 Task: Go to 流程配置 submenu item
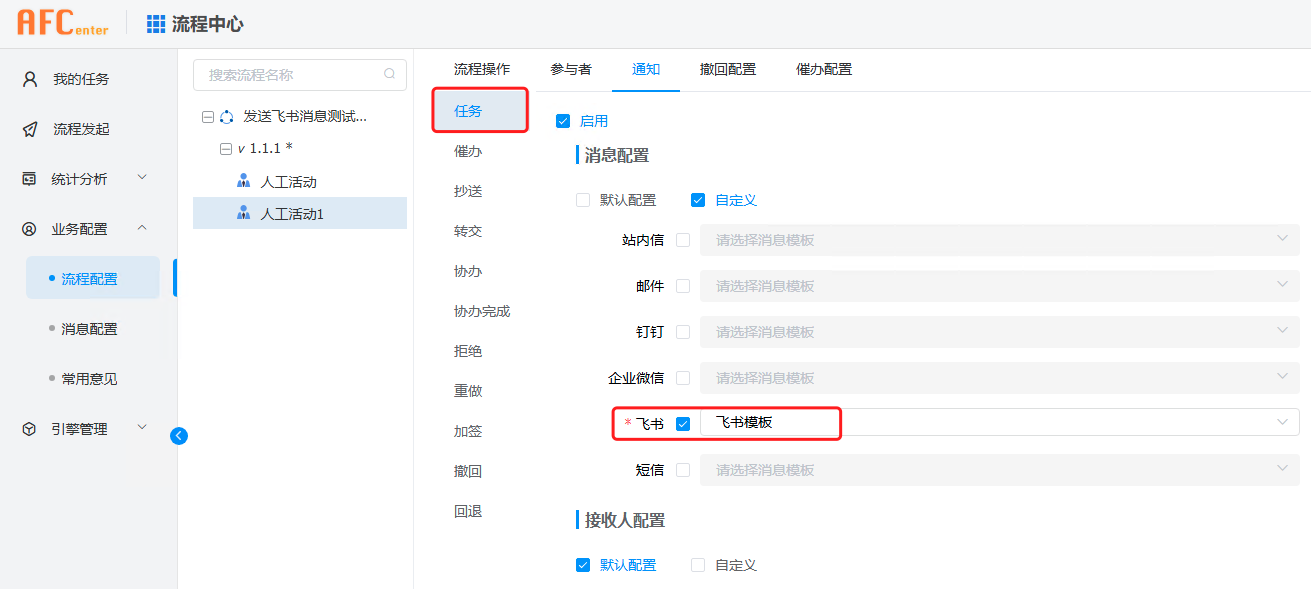93,278
